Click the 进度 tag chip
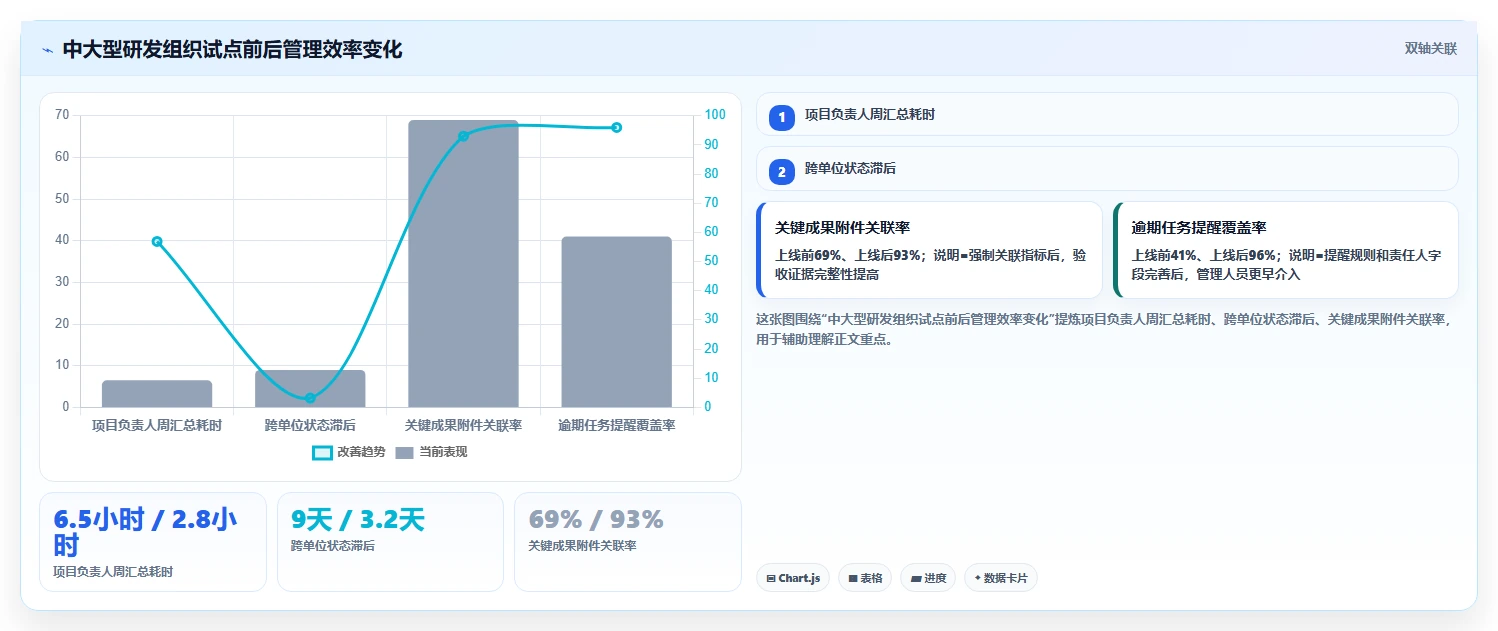 click(x=928, y=578)
